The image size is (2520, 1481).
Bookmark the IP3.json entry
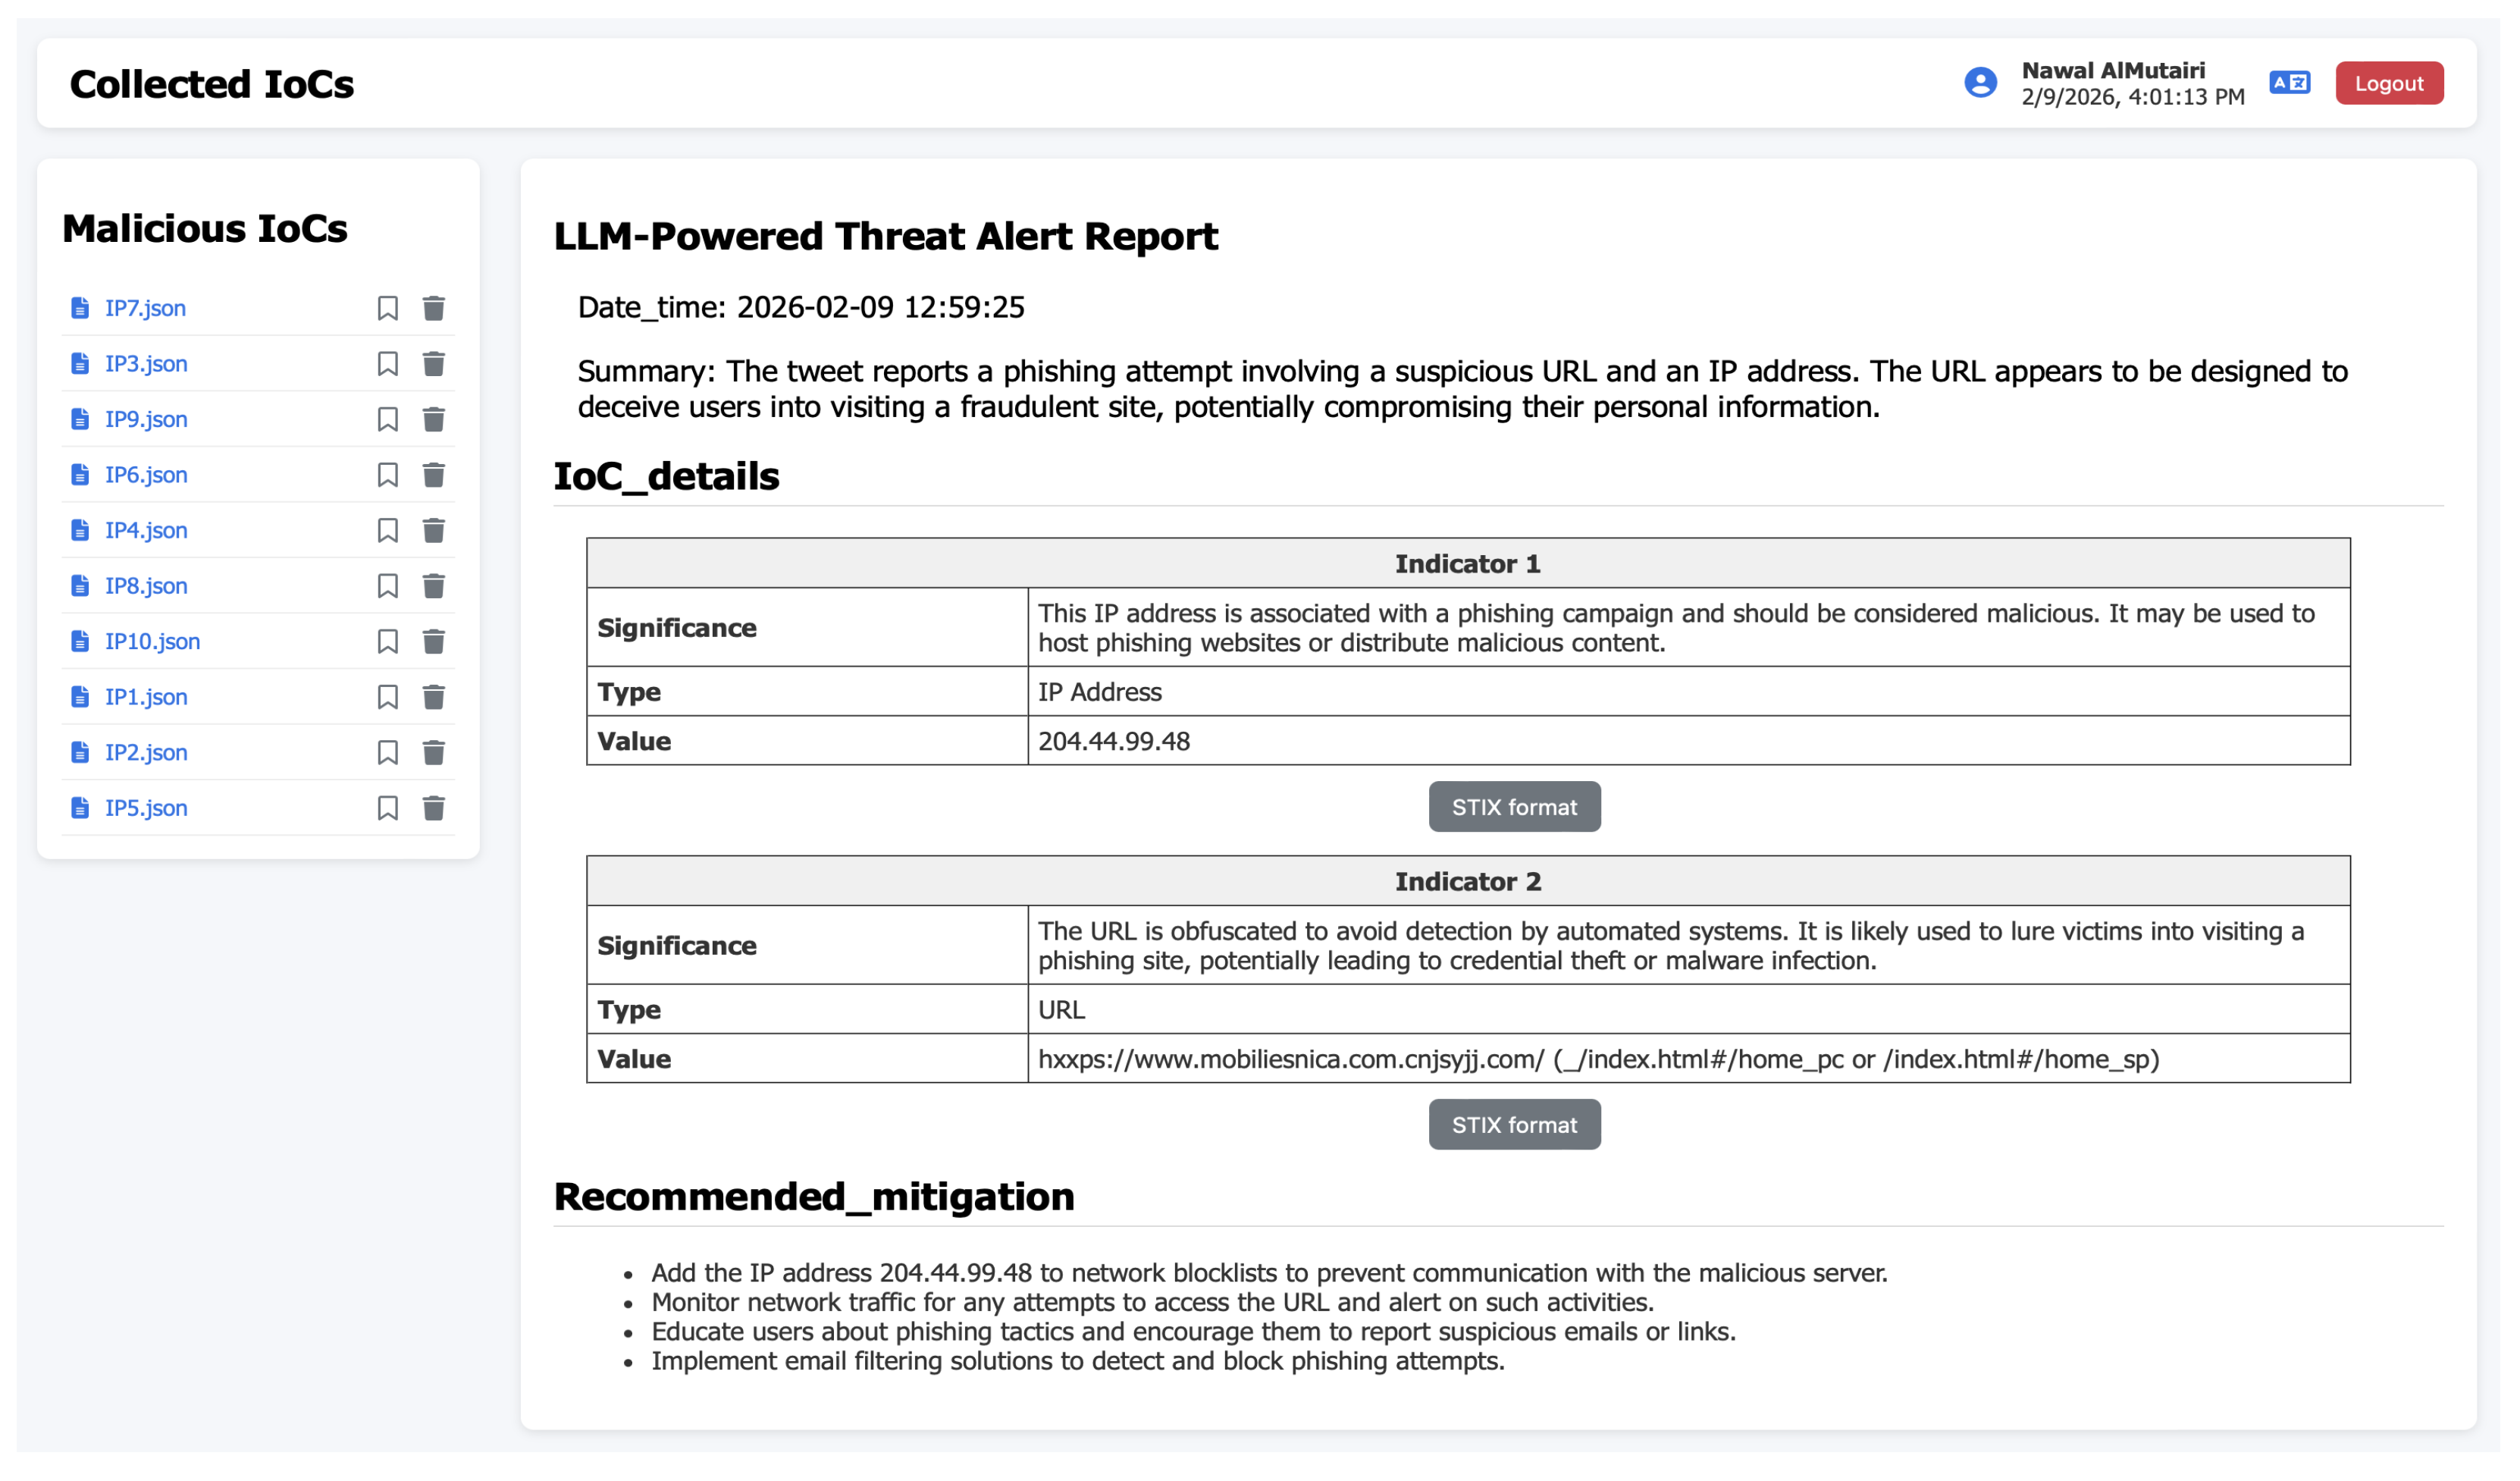click(388, 364)
